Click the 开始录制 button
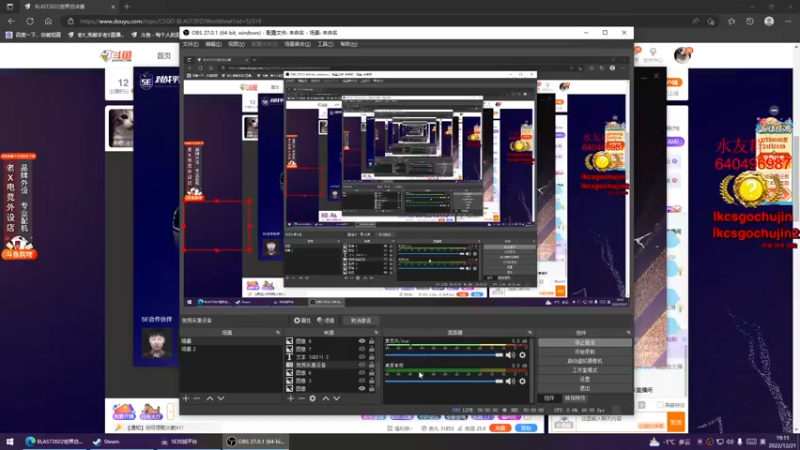 click(x=585, y=352)
